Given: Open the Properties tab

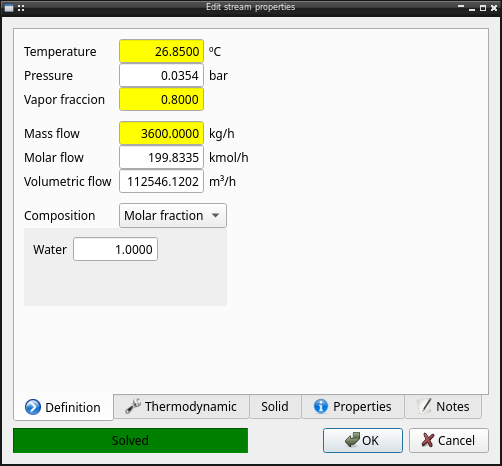Looking at the screenshot, I should pyautogui.click(x=353, y=406).
